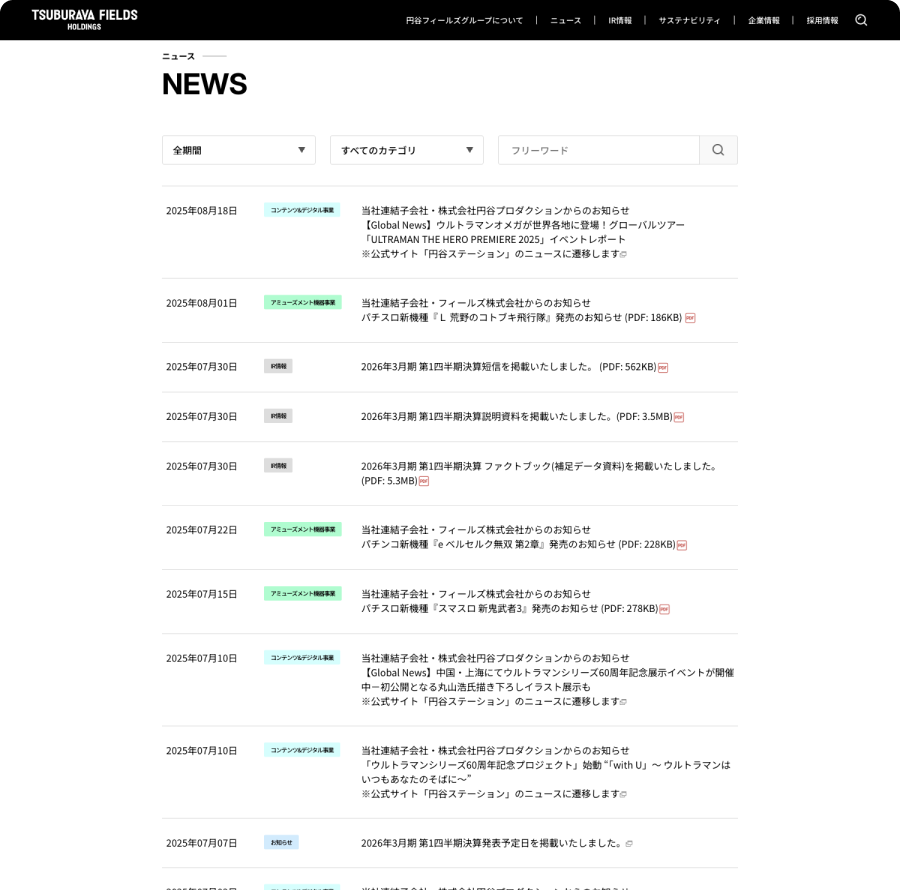Select ニュース in the top navigation

pyautogui.click(x=565, y=20)
